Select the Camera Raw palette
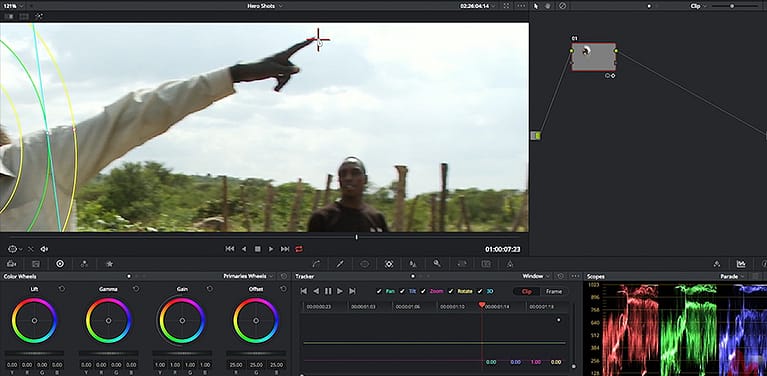 point(12,264)
